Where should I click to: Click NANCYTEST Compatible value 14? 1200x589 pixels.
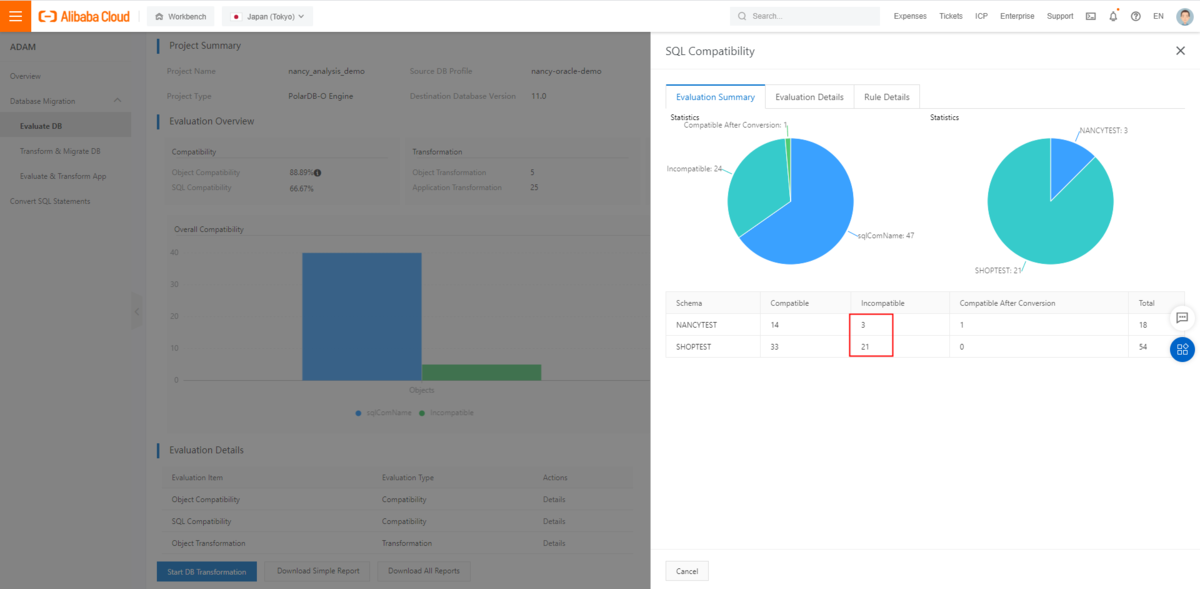pyautogui.click(x=775, y=325)
